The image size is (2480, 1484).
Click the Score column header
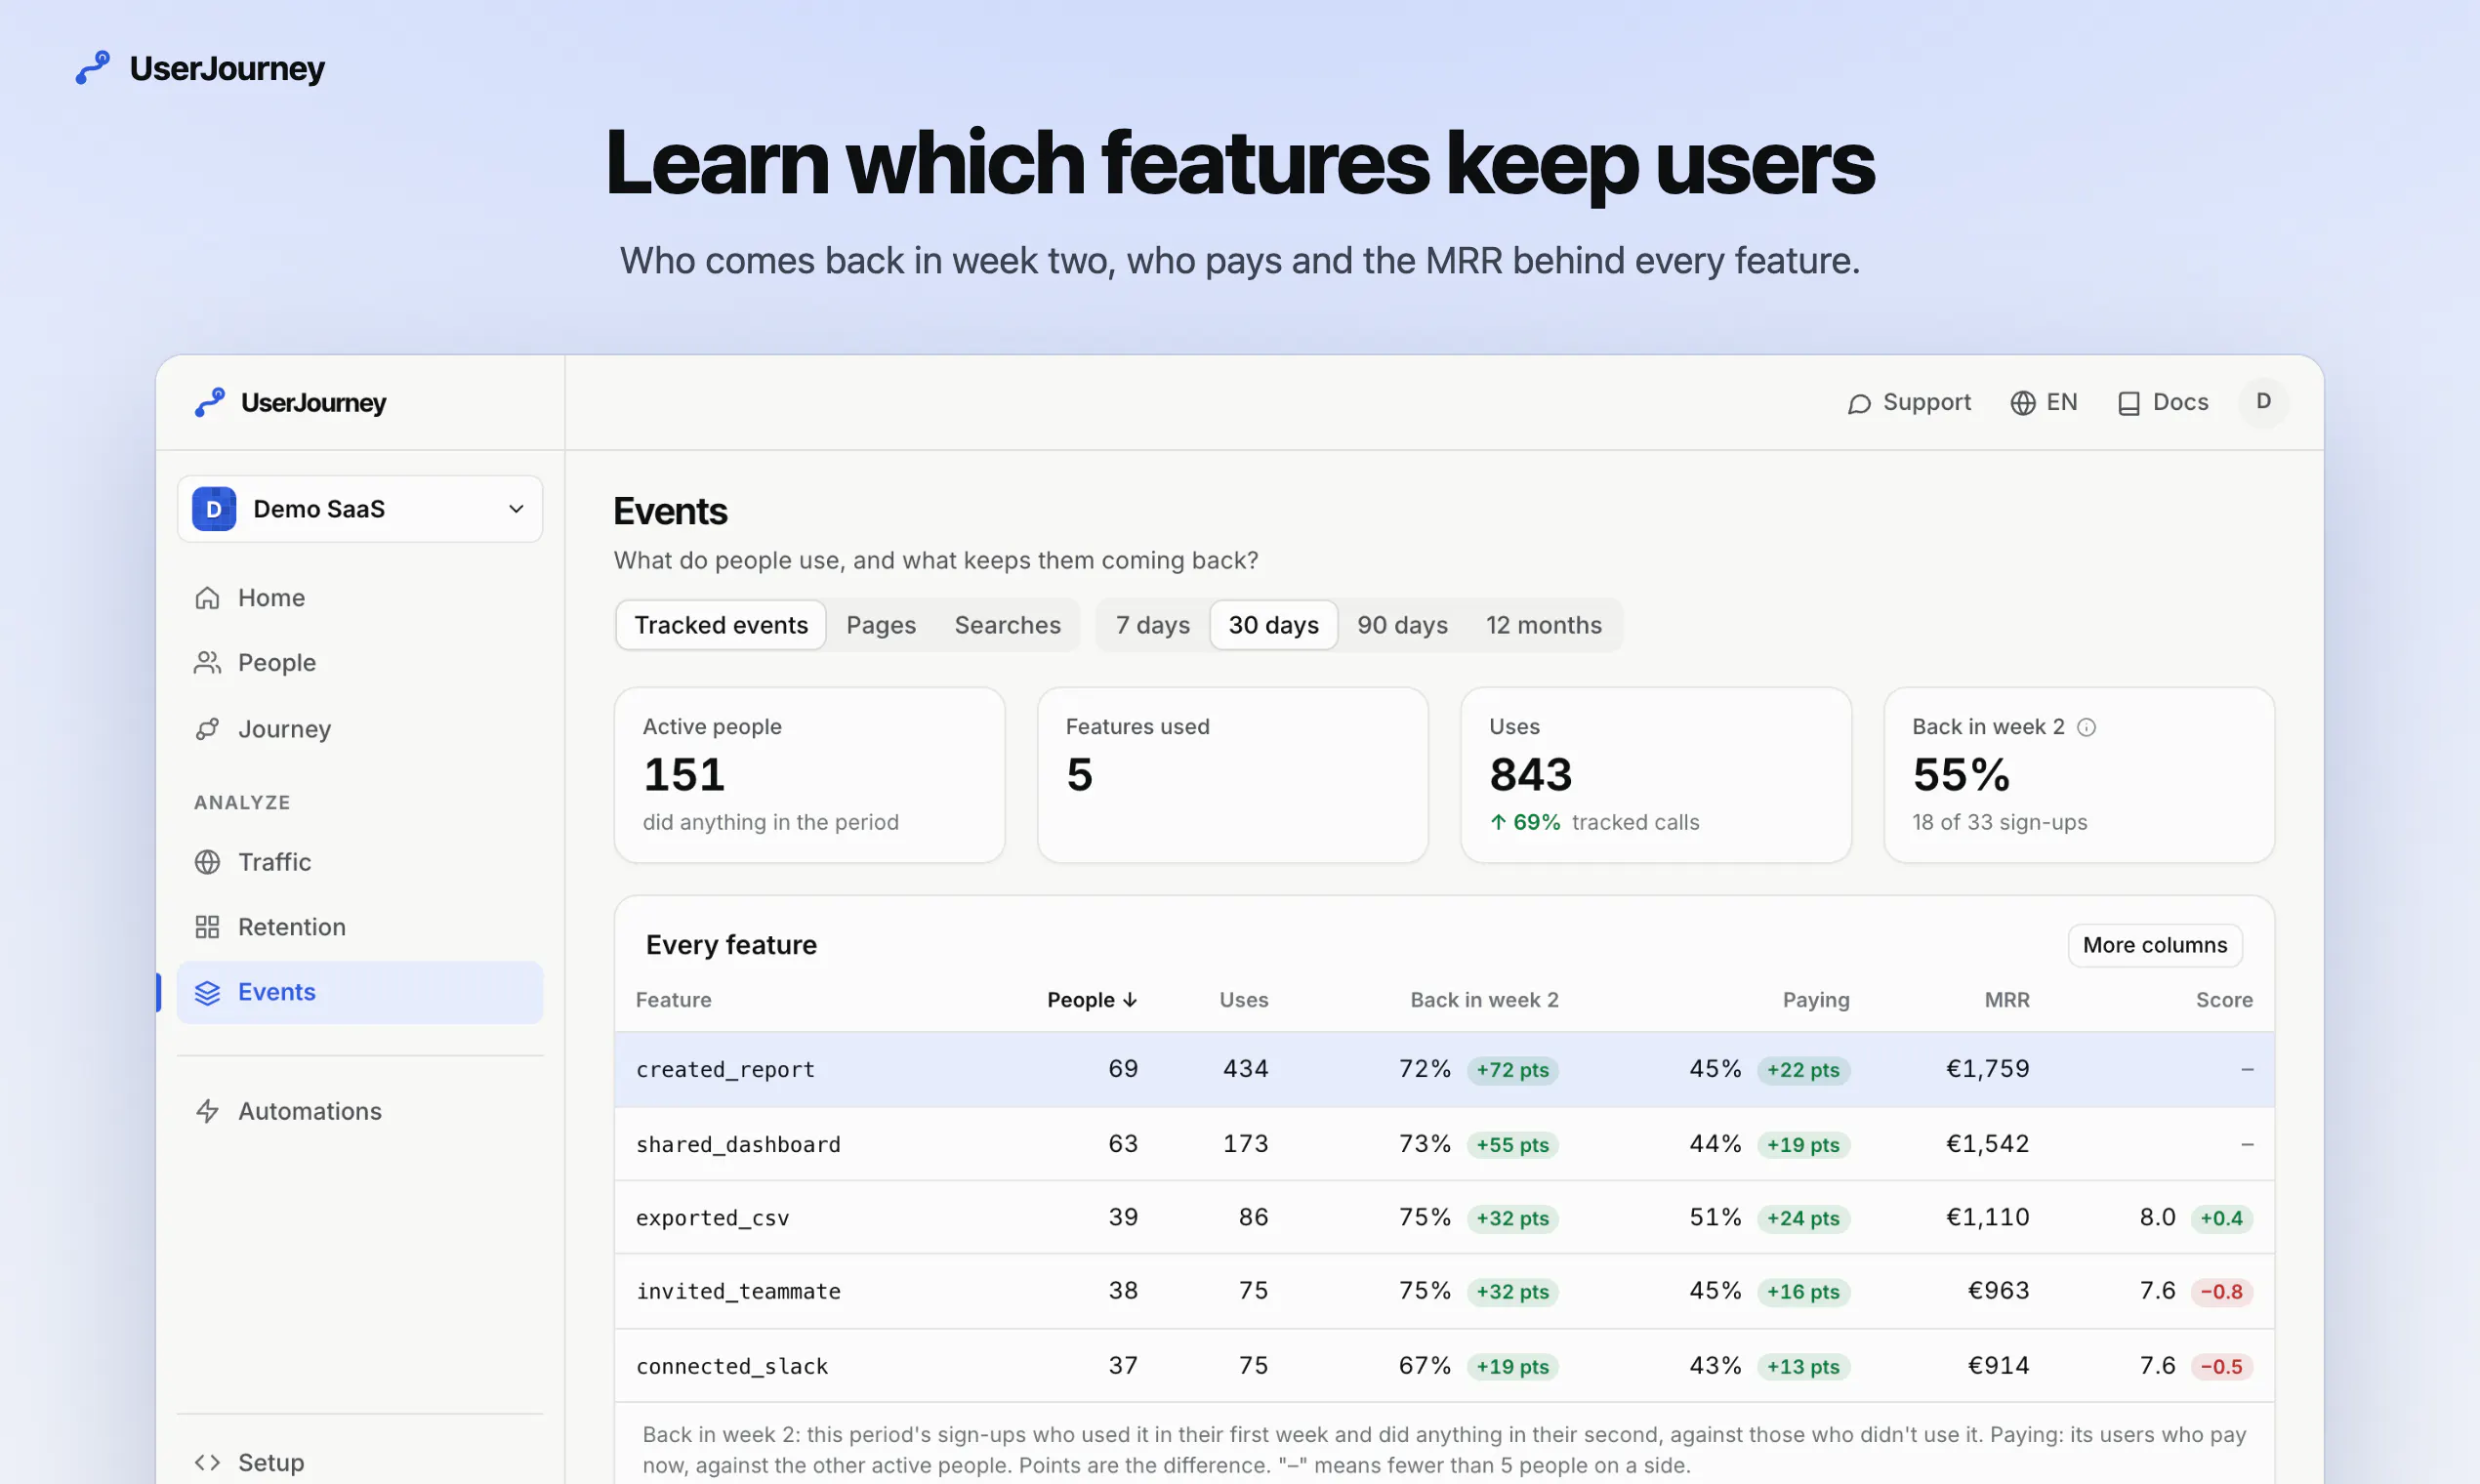point(2224,1000)
